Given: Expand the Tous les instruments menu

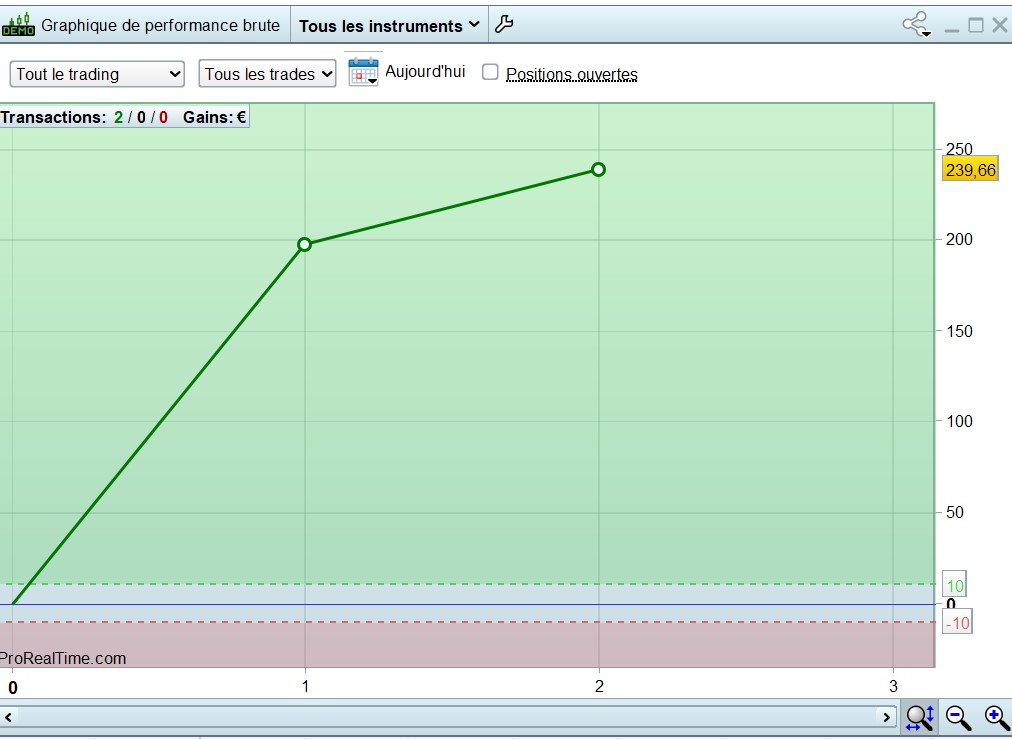Looking at the screenshot, I should click(x=389, y=26).
